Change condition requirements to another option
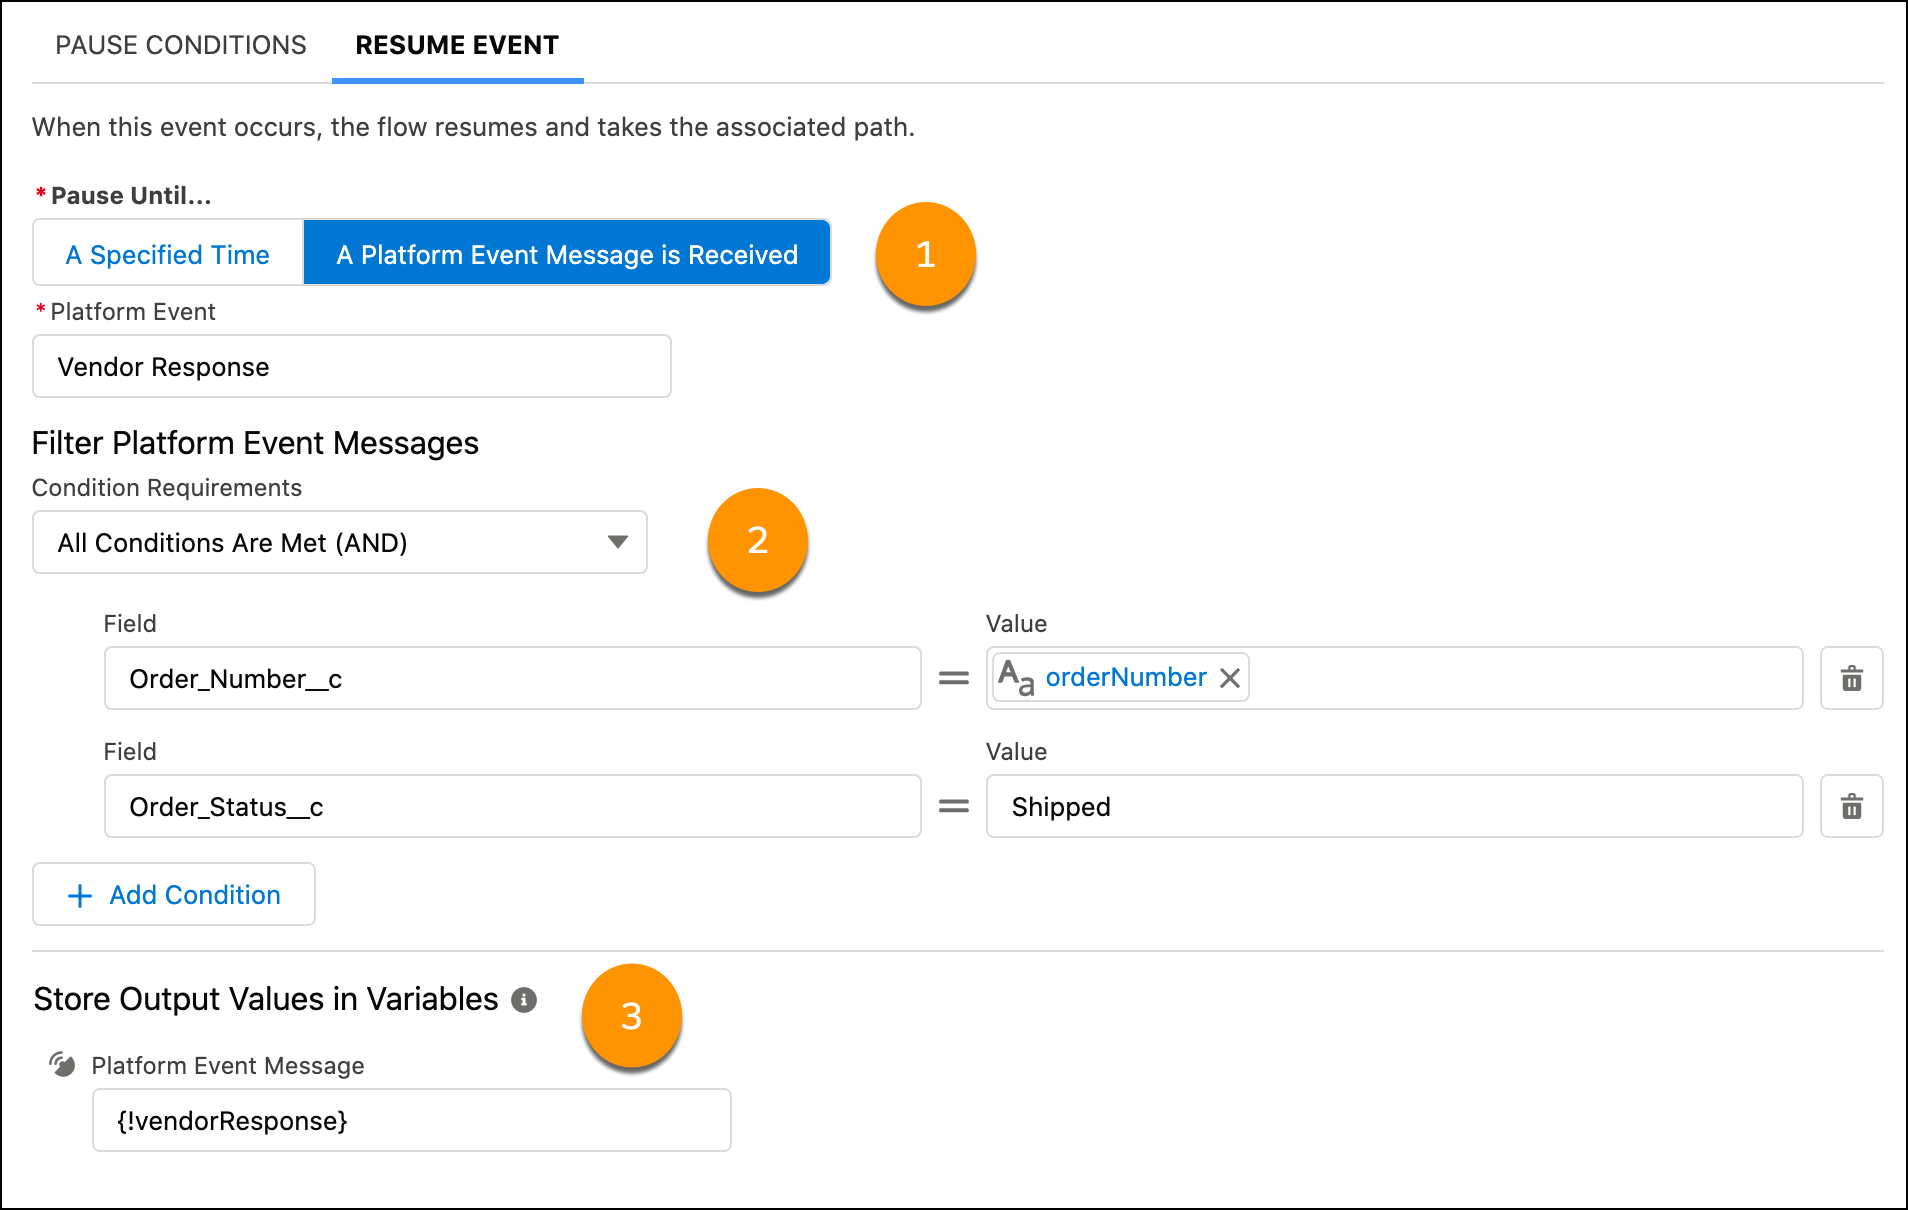Viewport: 1908px width, 1210px height. pyautogui.click(x=340, y=542)
